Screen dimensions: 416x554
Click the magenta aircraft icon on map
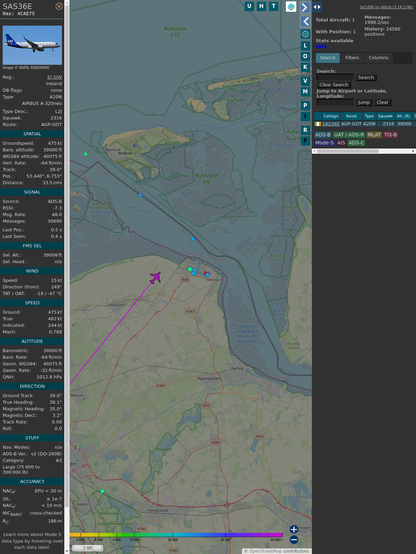[x=155, y=277]
